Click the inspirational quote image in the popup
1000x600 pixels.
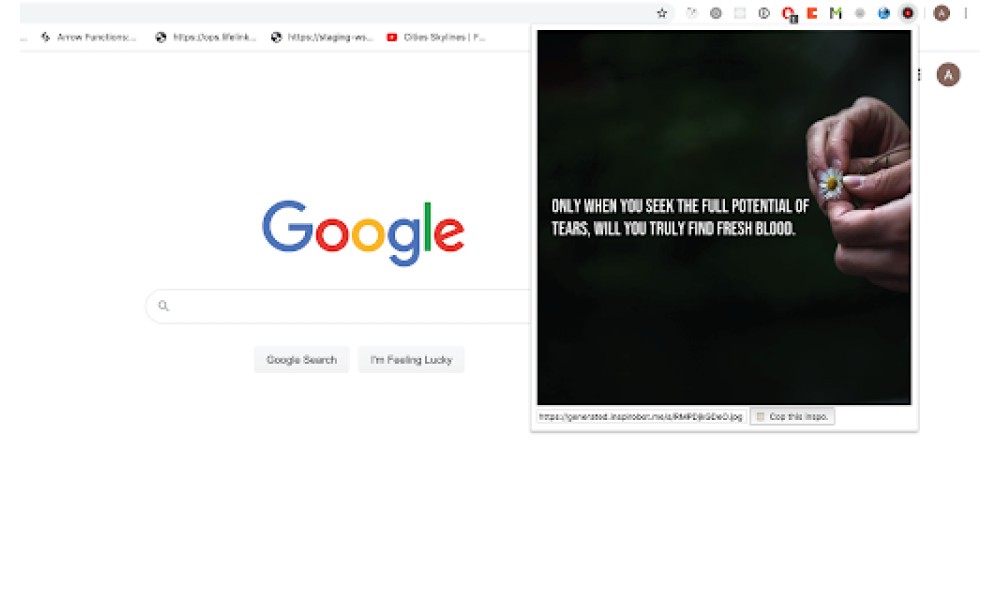724,217
